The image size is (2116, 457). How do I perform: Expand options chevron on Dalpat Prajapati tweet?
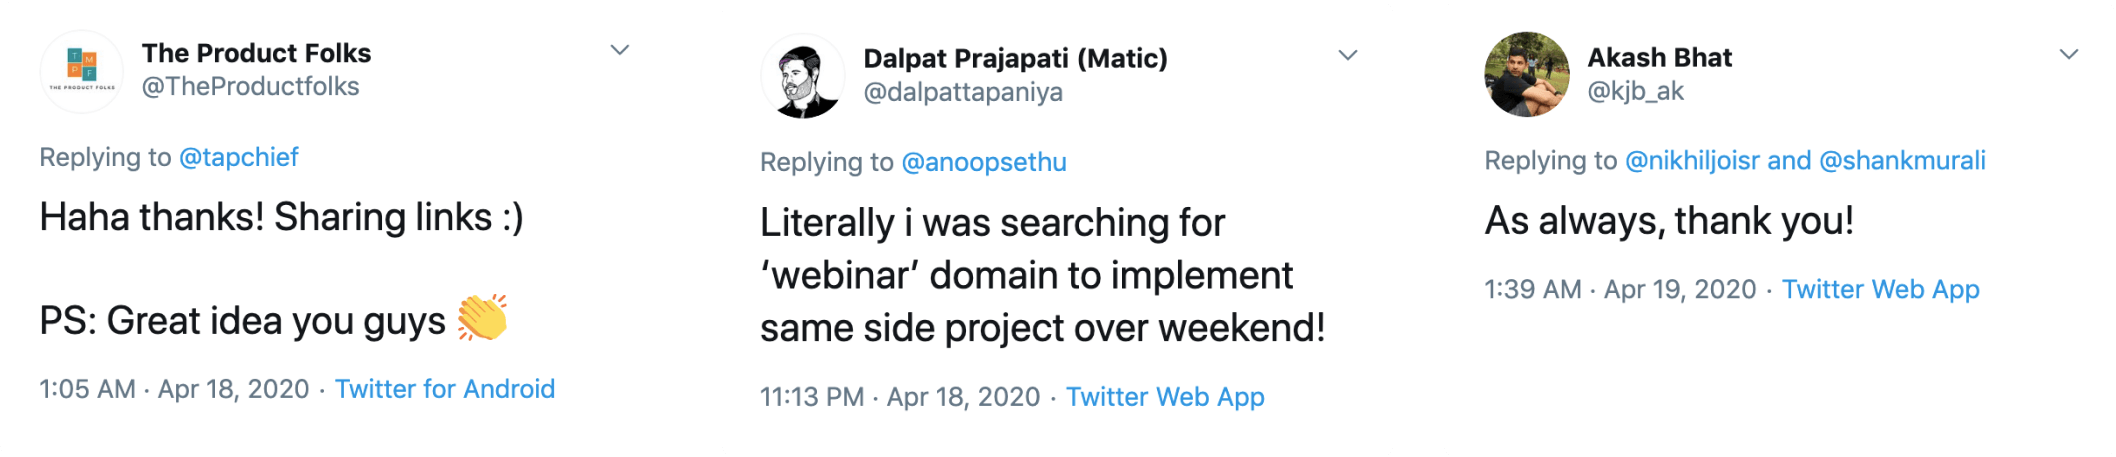pyautogui.click(x=1348, y=55)
